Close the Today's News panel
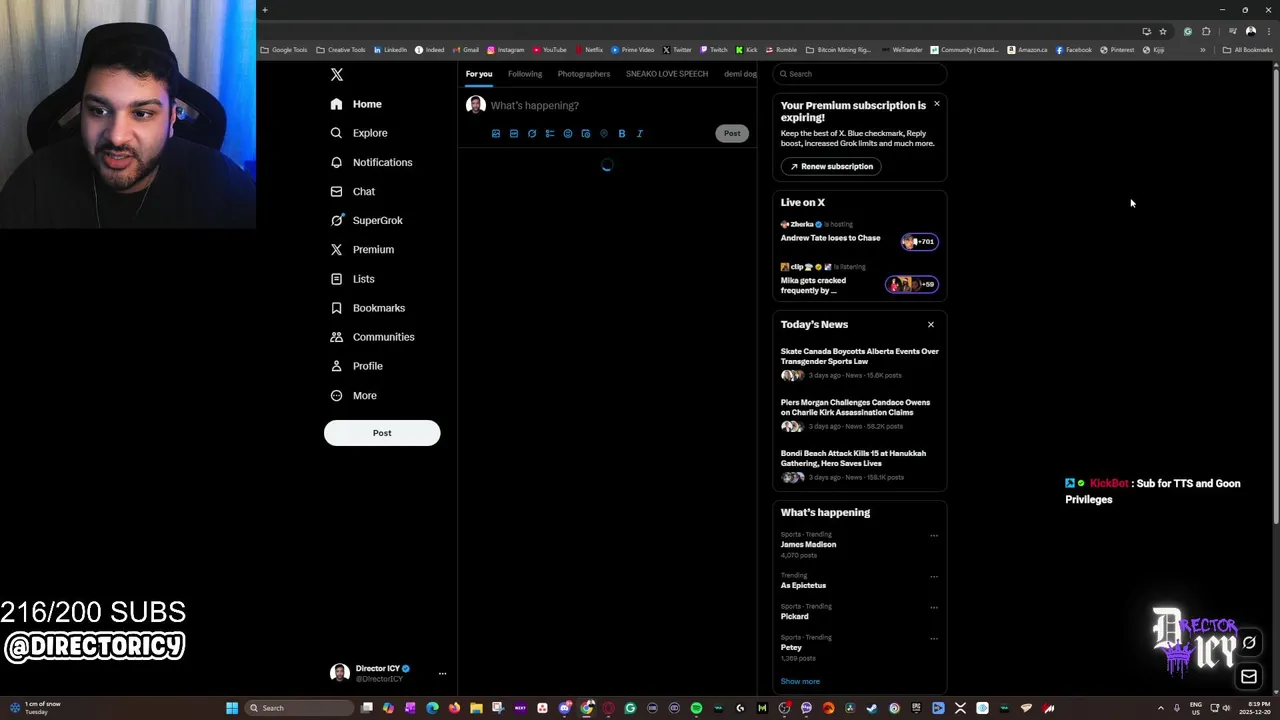Image resolution: width=1280 pixels, height=720 pixels. point(931,324)
